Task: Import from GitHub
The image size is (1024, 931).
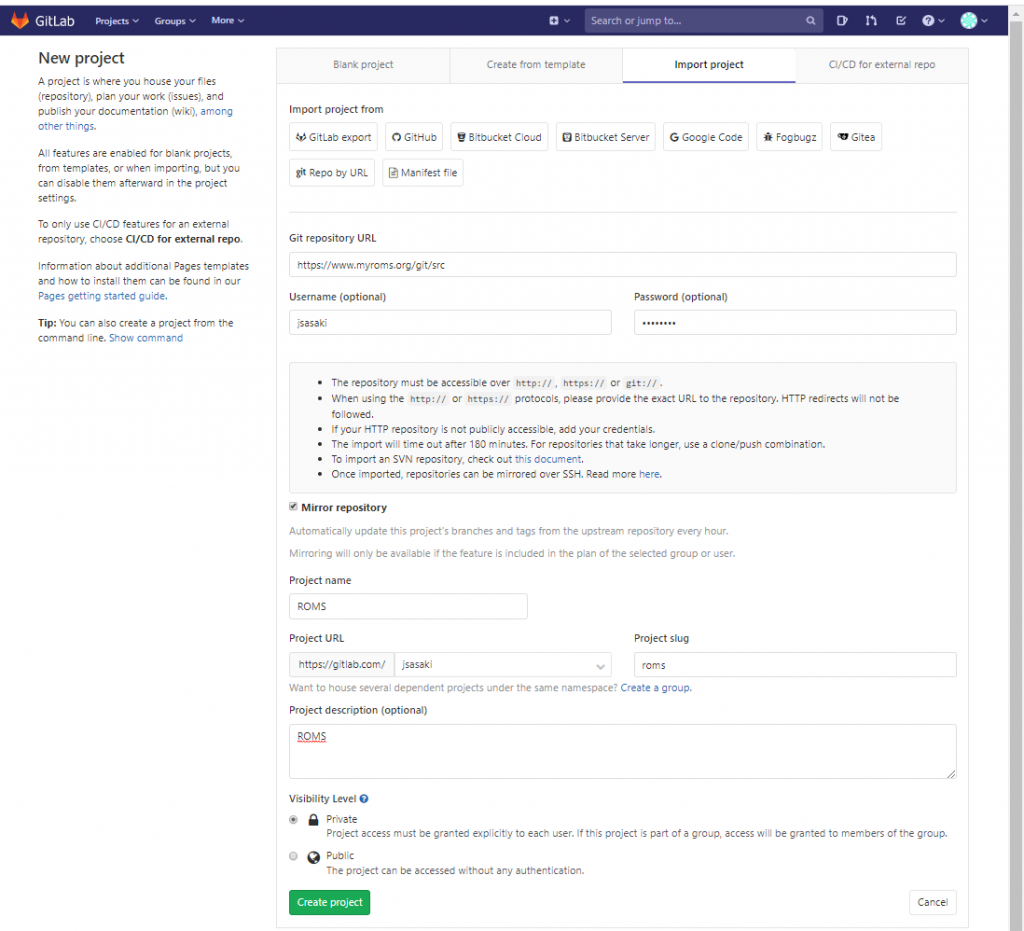Action: click(x=414, y=137)
